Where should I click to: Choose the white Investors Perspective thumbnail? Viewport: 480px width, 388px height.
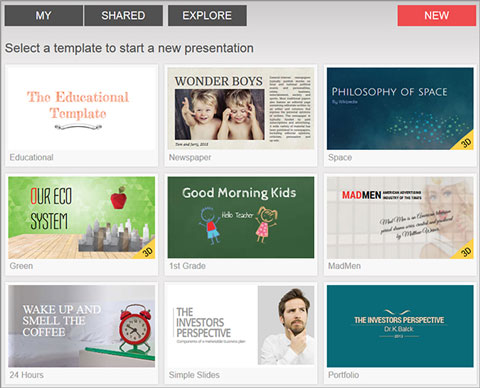click(x=241, y=326)
